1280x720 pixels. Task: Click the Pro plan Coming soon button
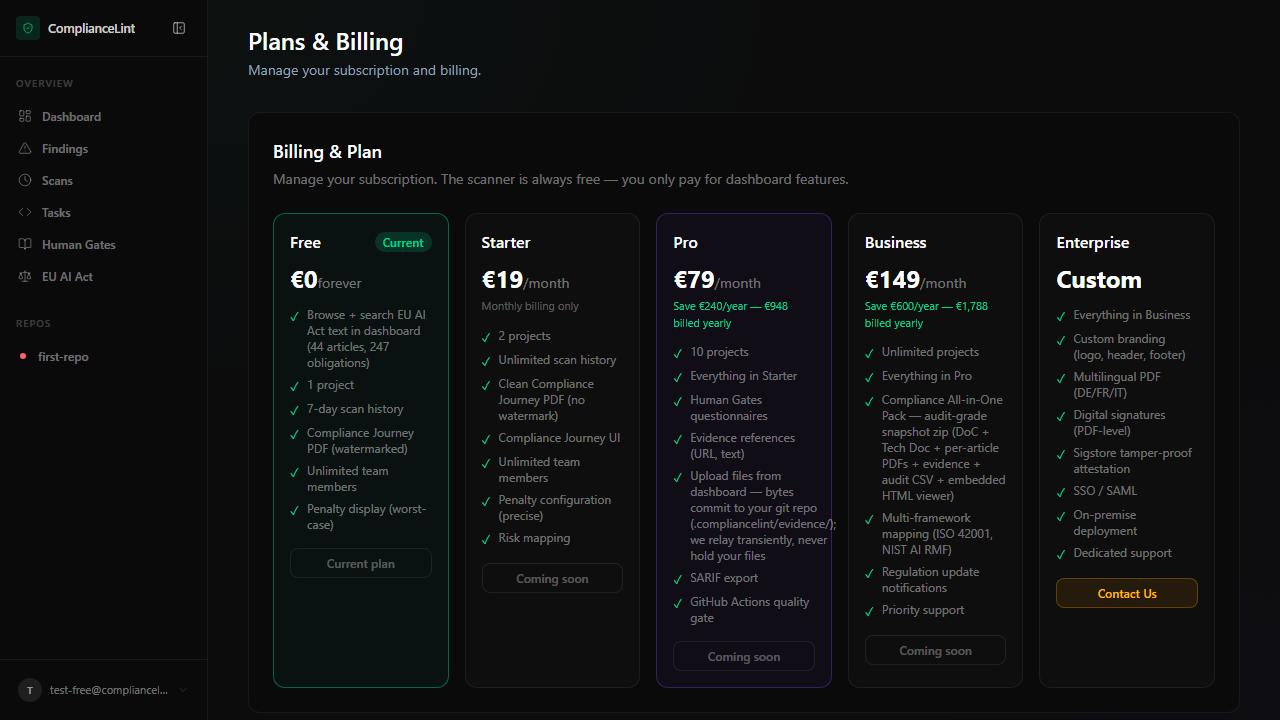pos(743,657)
